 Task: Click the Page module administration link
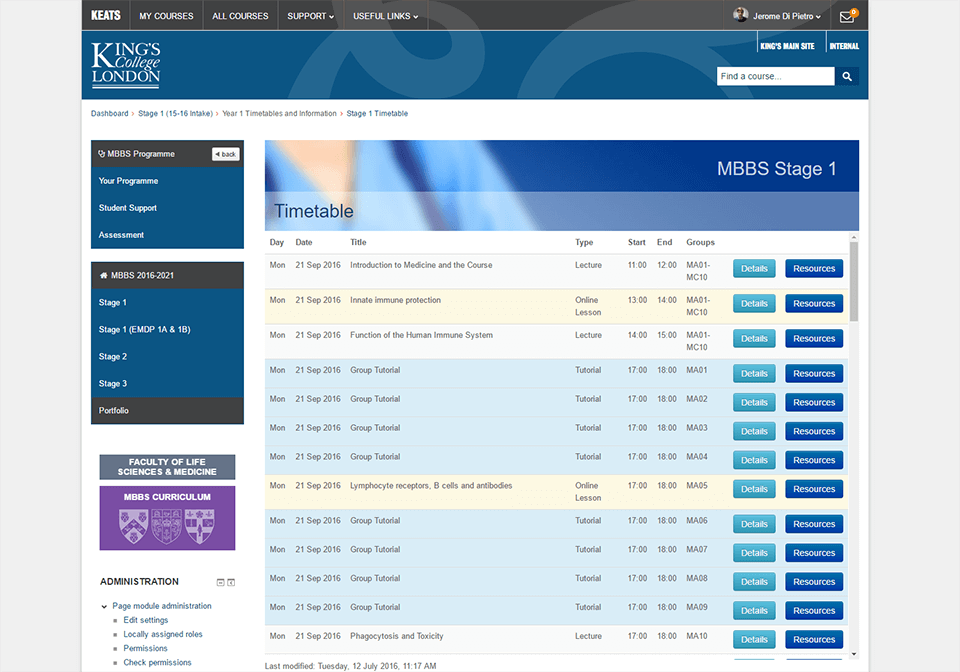tap(162, 606)
